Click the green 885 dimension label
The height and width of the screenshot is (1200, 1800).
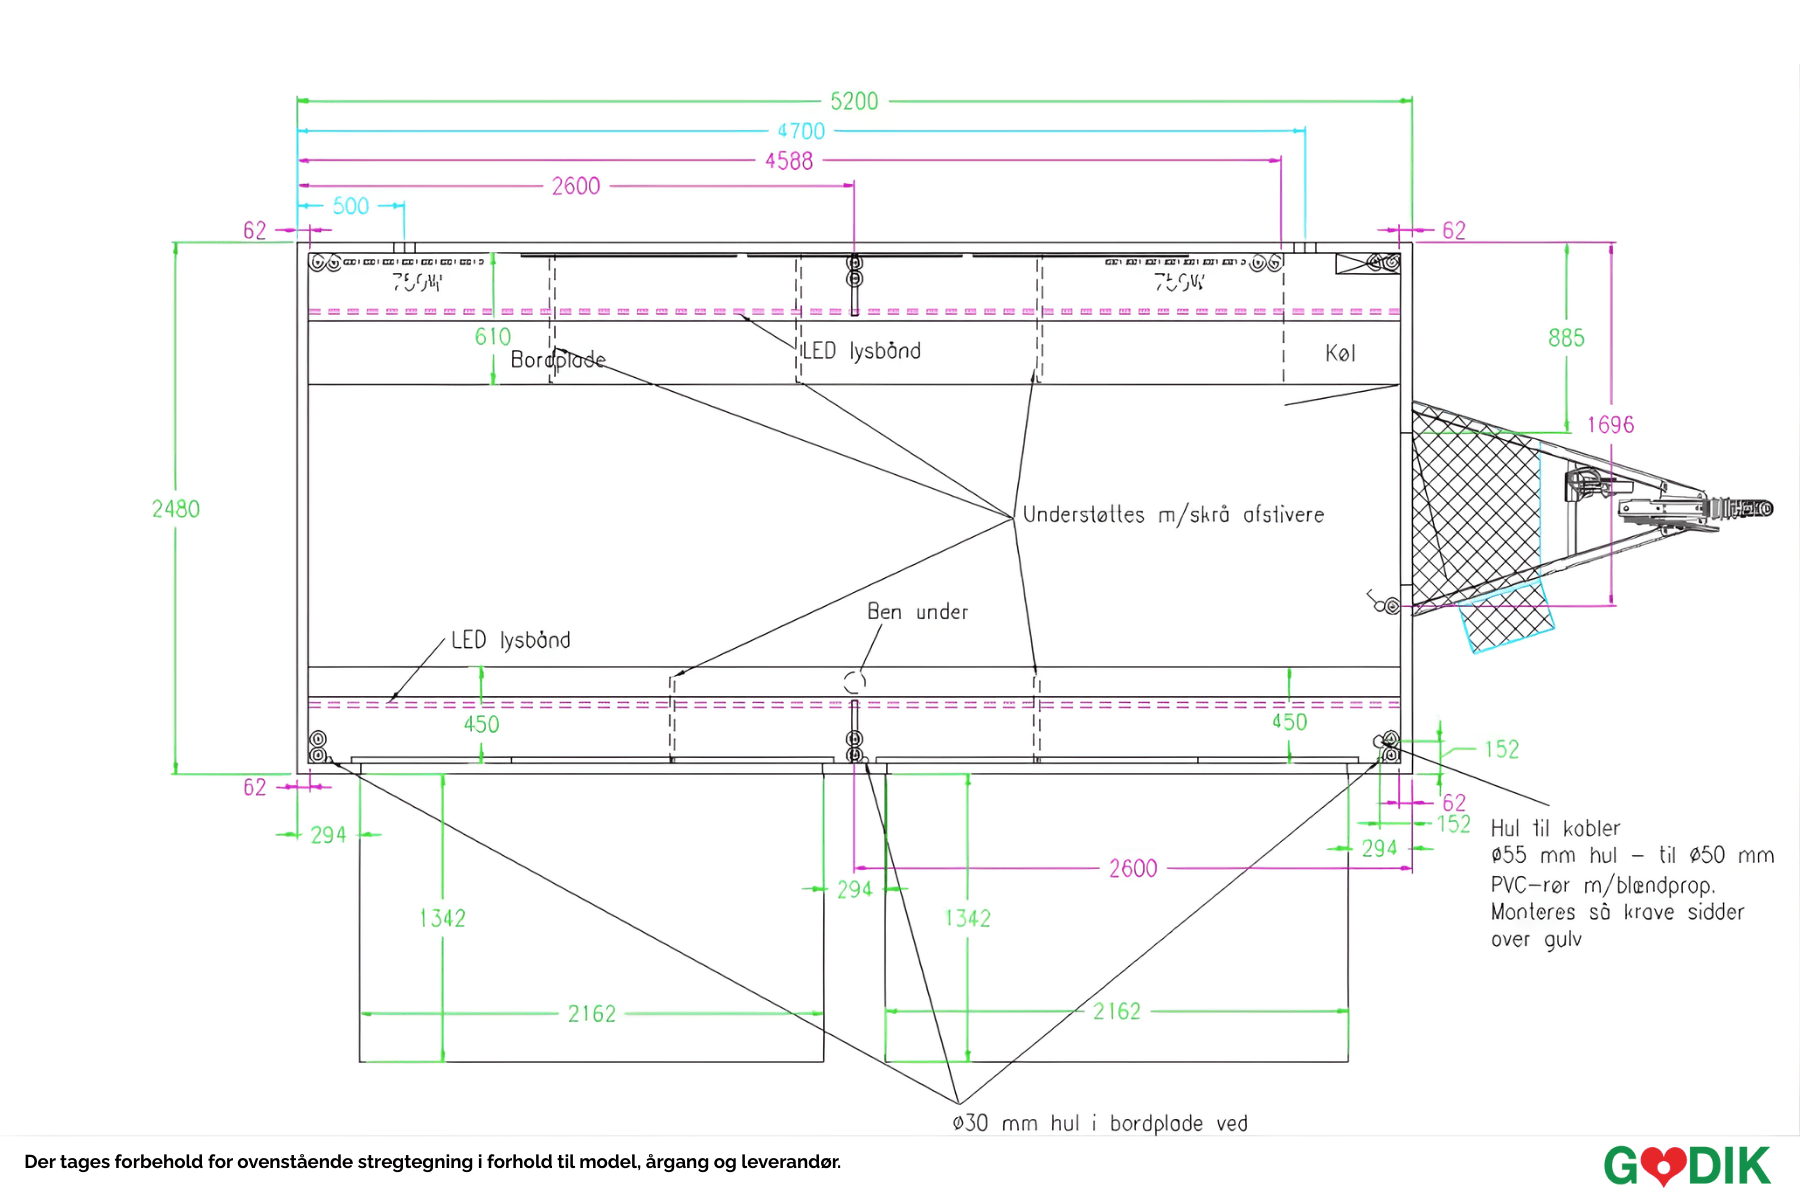point(1566,338)
